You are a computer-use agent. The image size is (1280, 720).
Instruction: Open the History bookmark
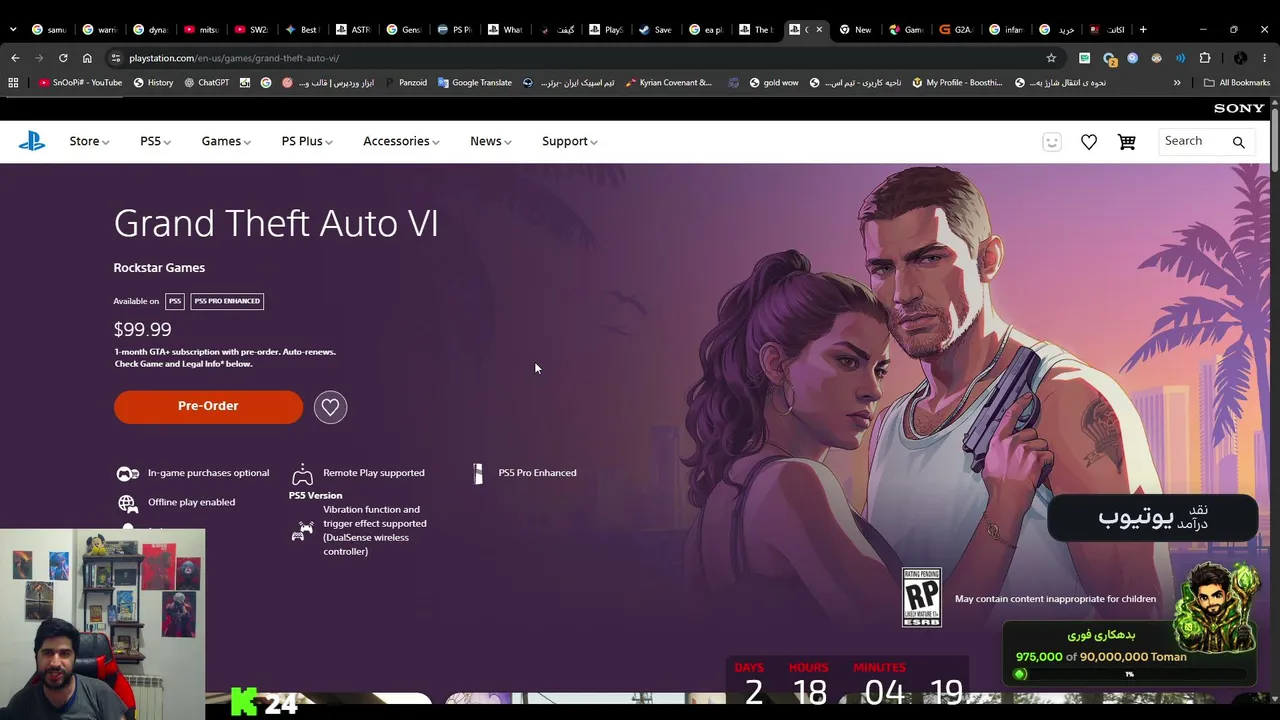(153, 83)
